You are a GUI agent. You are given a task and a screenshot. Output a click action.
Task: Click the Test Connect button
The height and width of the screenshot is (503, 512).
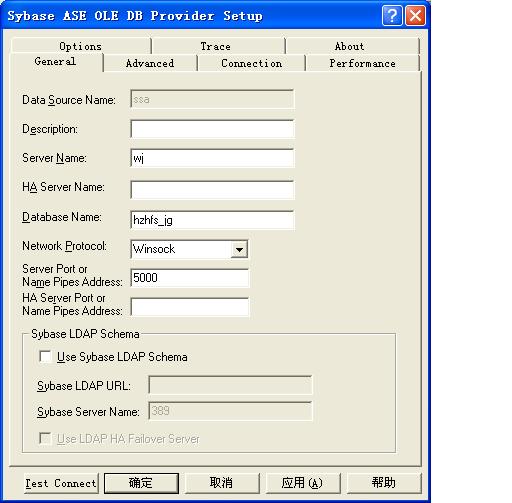tap(61, 483)
